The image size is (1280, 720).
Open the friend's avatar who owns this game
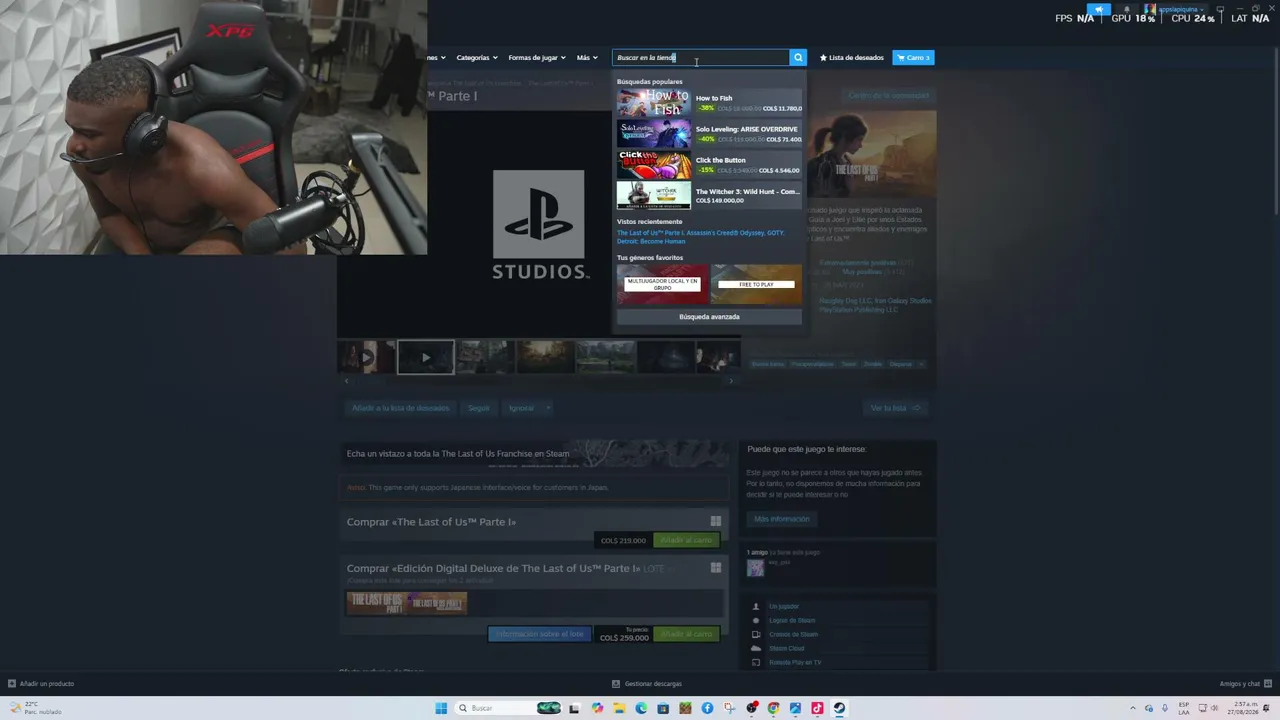pos(755,568)
